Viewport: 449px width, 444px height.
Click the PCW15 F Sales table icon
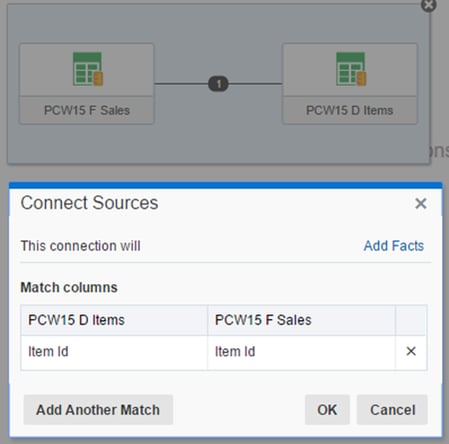pos(88,69)
